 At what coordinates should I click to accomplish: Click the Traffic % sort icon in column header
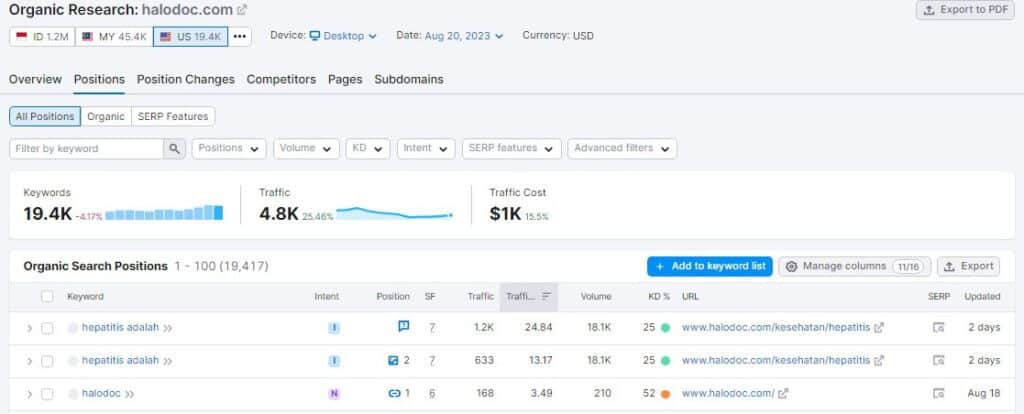(547, 296)
